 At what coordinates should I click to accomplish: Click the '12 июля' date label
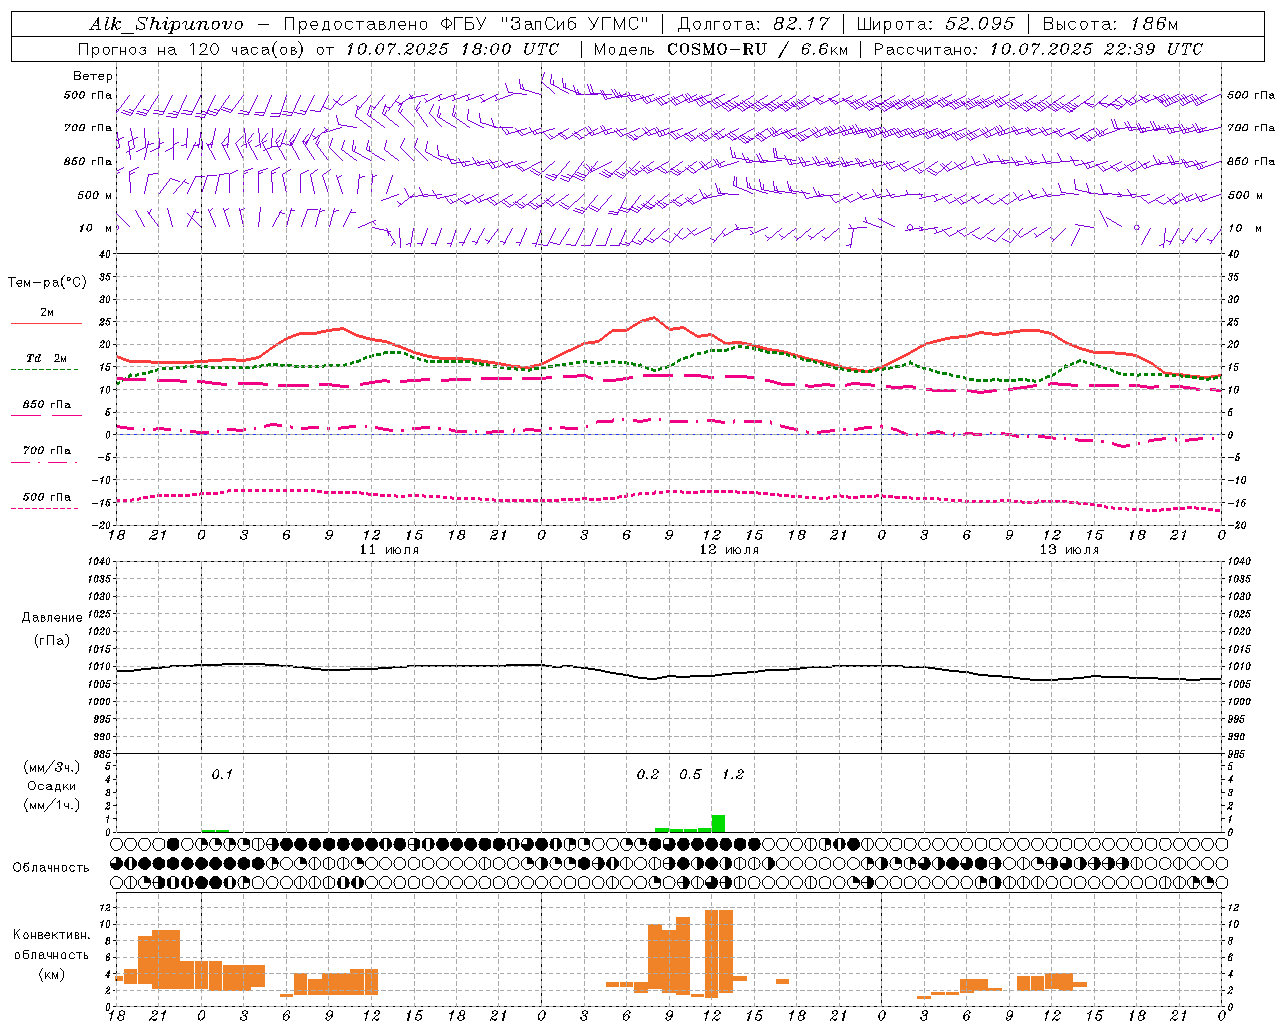(729, 550)
